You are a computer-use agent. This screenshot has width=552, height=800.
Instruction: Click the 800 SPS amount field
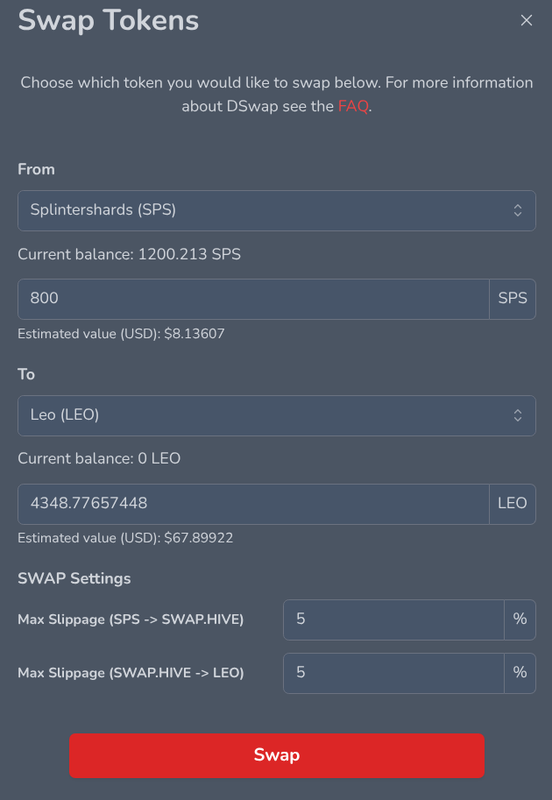point(254,299)
